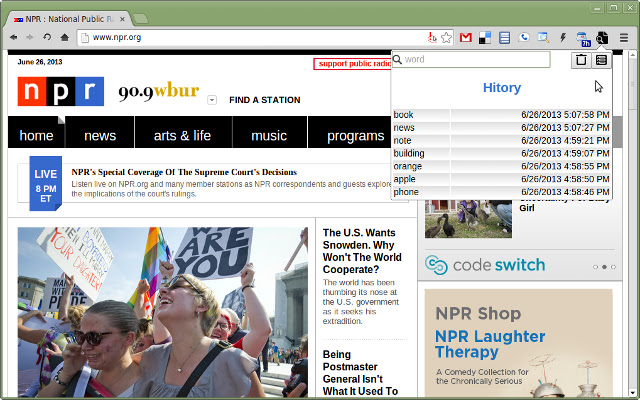640x400 pixels.
Task: Click the Hitory heading link
Action: coord(502,87)
